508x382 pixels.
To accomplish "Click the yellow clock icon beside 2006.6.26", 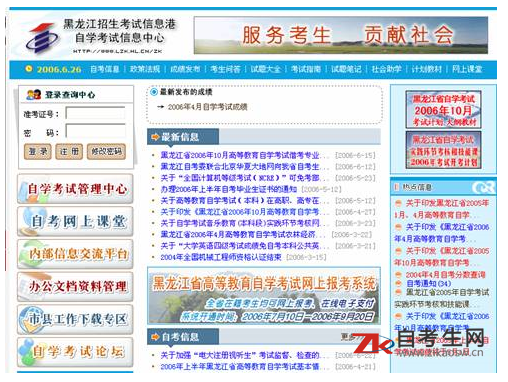I will pos(29,69).
